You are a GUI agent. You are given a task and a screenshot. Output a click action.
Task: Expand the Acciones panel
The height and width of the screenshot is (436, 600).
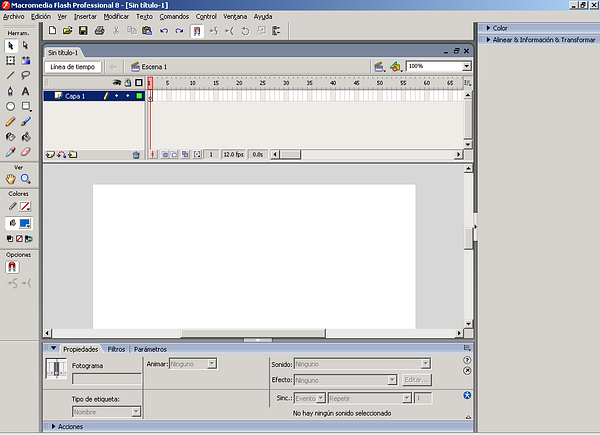tap(70, 427)
